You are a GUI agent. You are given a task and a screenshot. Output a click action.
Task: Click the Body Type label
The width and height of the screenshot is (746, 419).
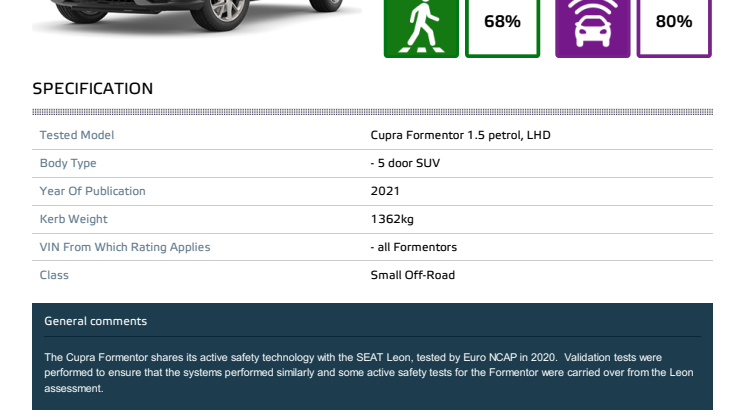tap(68, 163)
